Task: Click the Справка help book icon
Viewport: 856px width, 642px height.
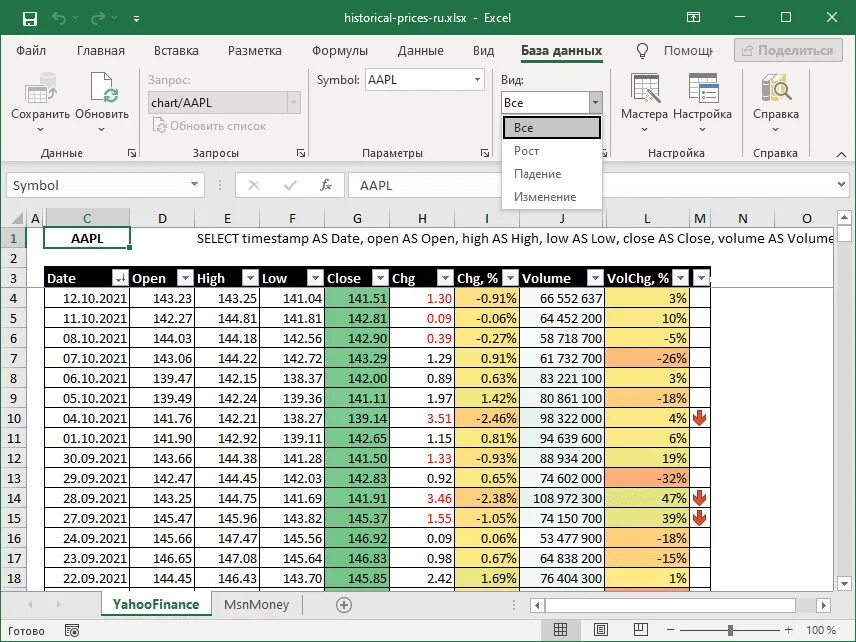Action: point(776,89)
